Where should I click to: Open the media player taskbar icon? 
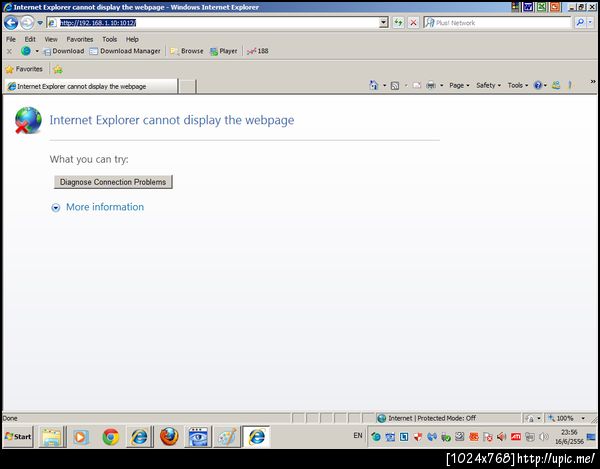pos(81,437)
